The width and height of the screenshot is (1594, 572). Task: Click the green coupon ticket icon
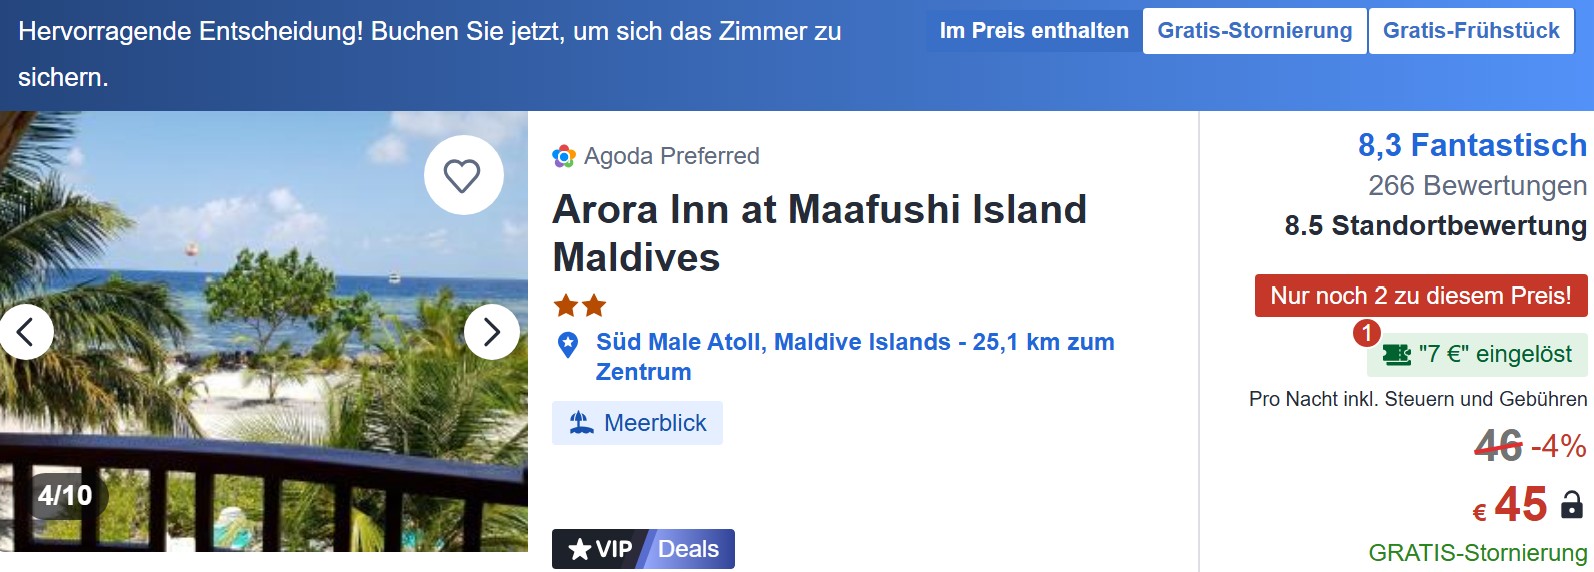[1396, 355]
